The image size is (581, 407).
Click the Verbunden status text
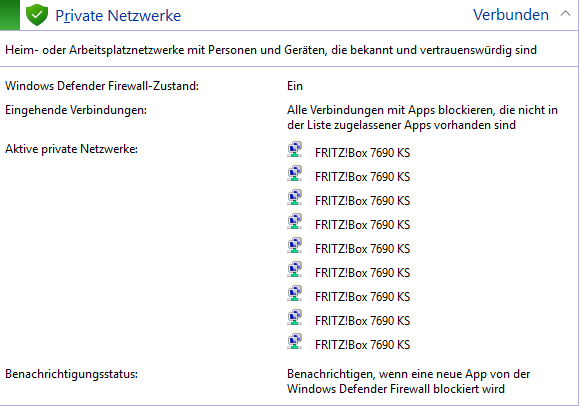click(511, 15)
